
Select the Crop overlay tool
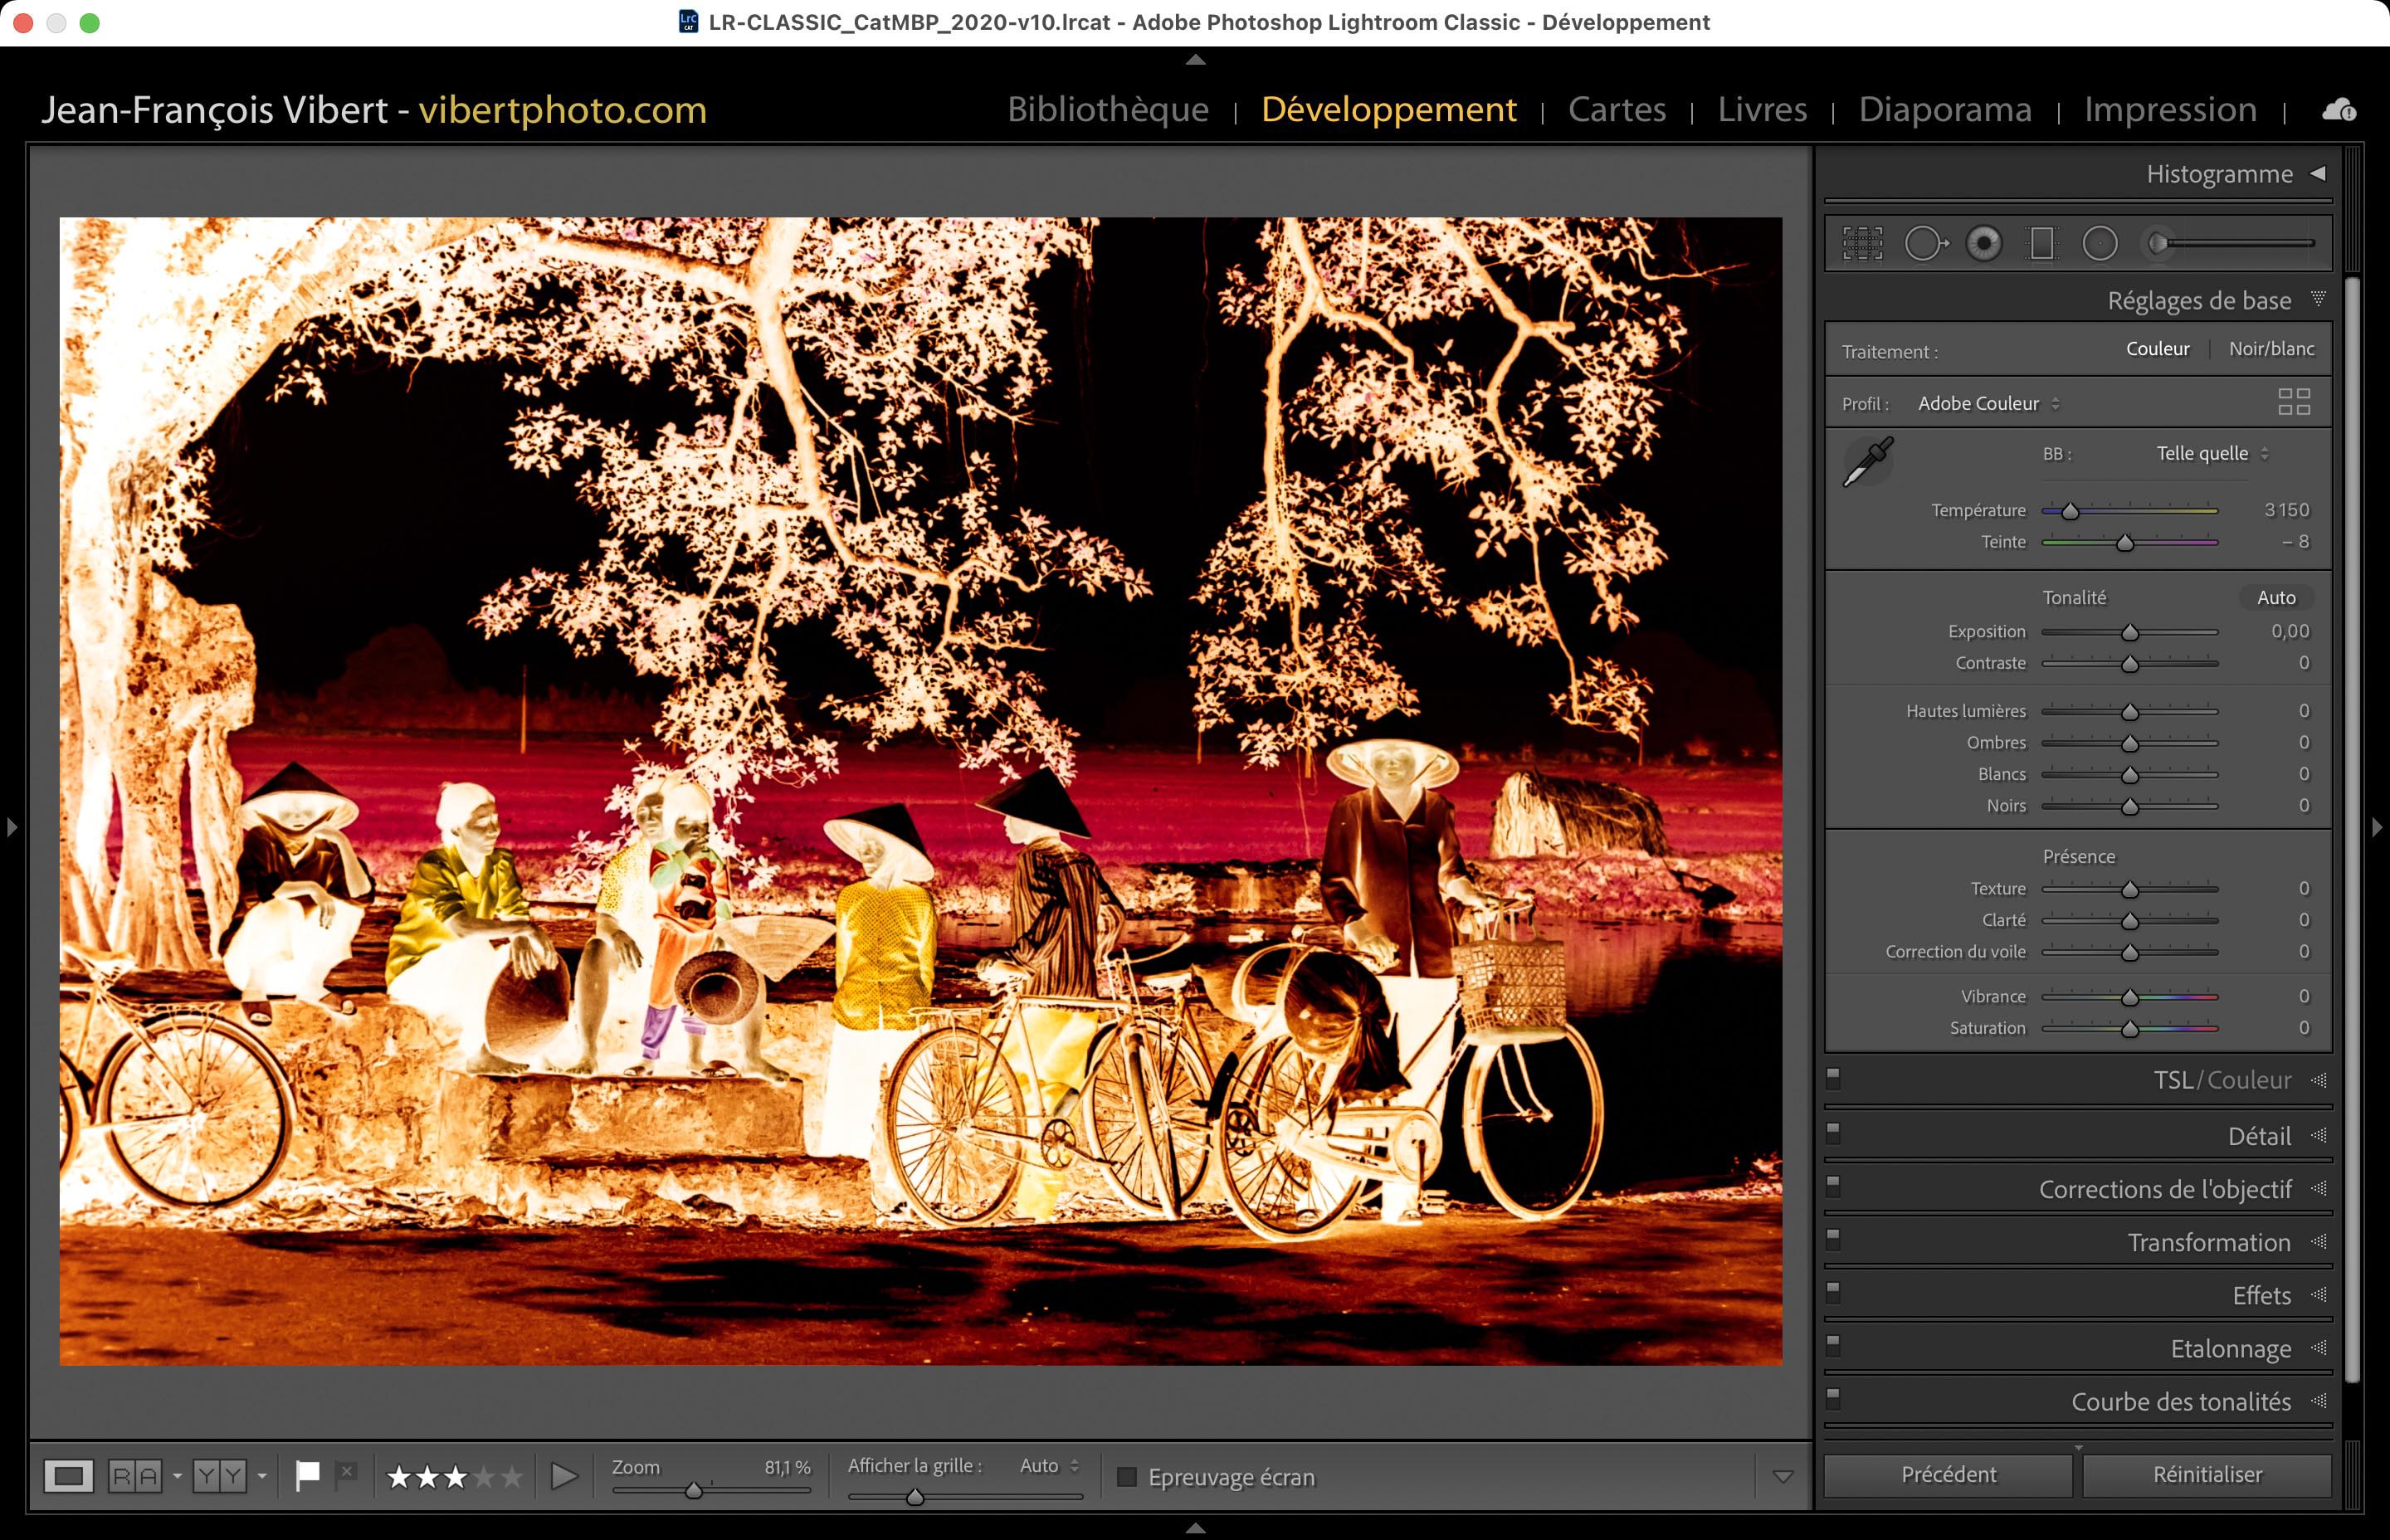pos(1862,243)
